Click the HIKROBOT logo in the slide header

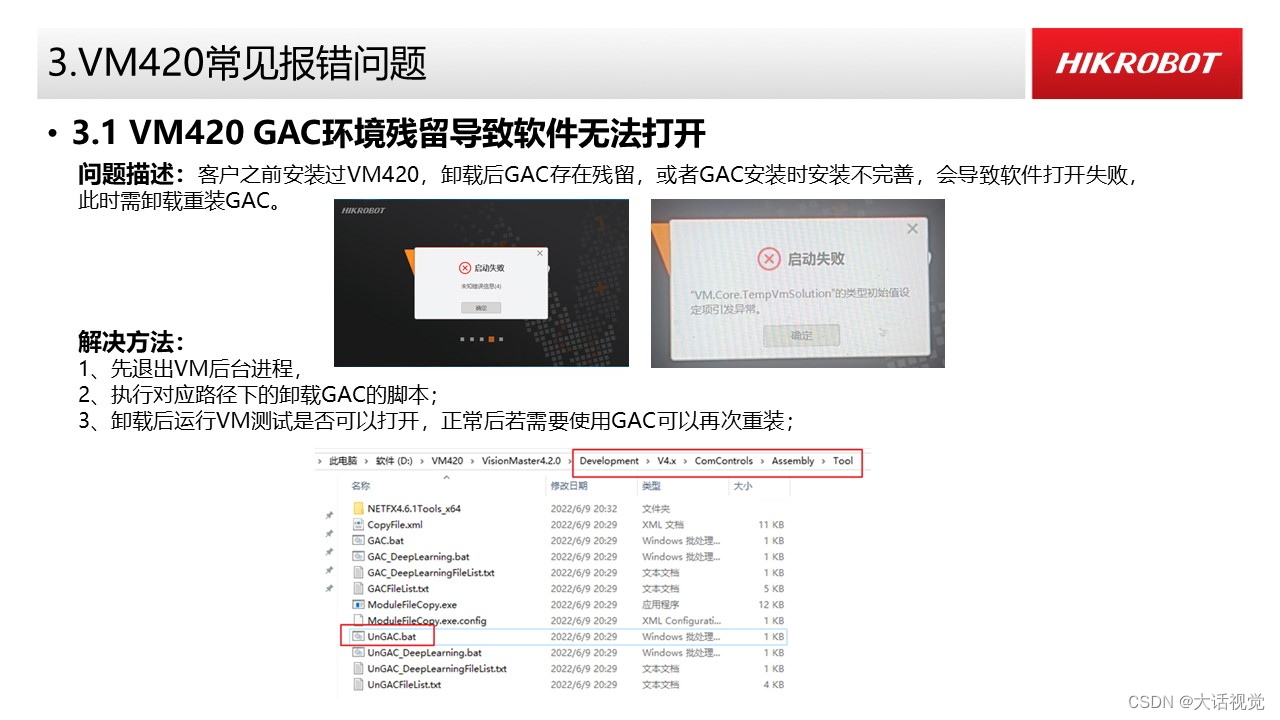1137,63
